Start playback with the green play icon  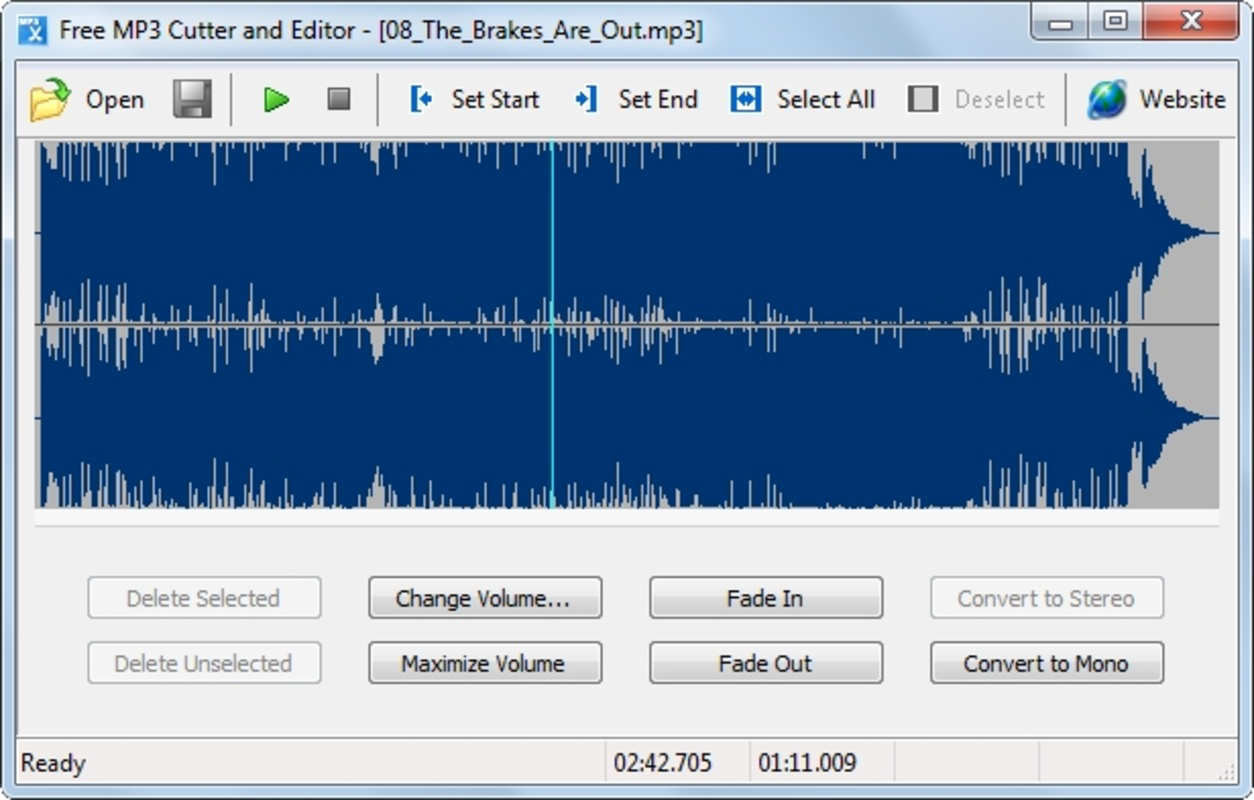coord(276,99)
